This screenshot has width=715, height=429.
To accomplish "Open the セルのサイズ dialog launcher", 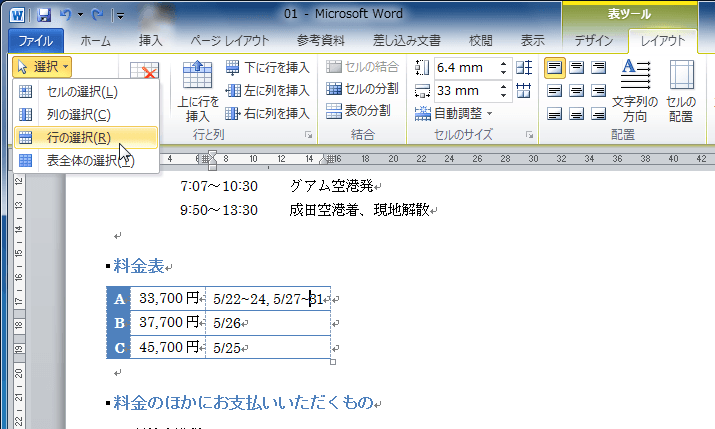I will [529, 135].
